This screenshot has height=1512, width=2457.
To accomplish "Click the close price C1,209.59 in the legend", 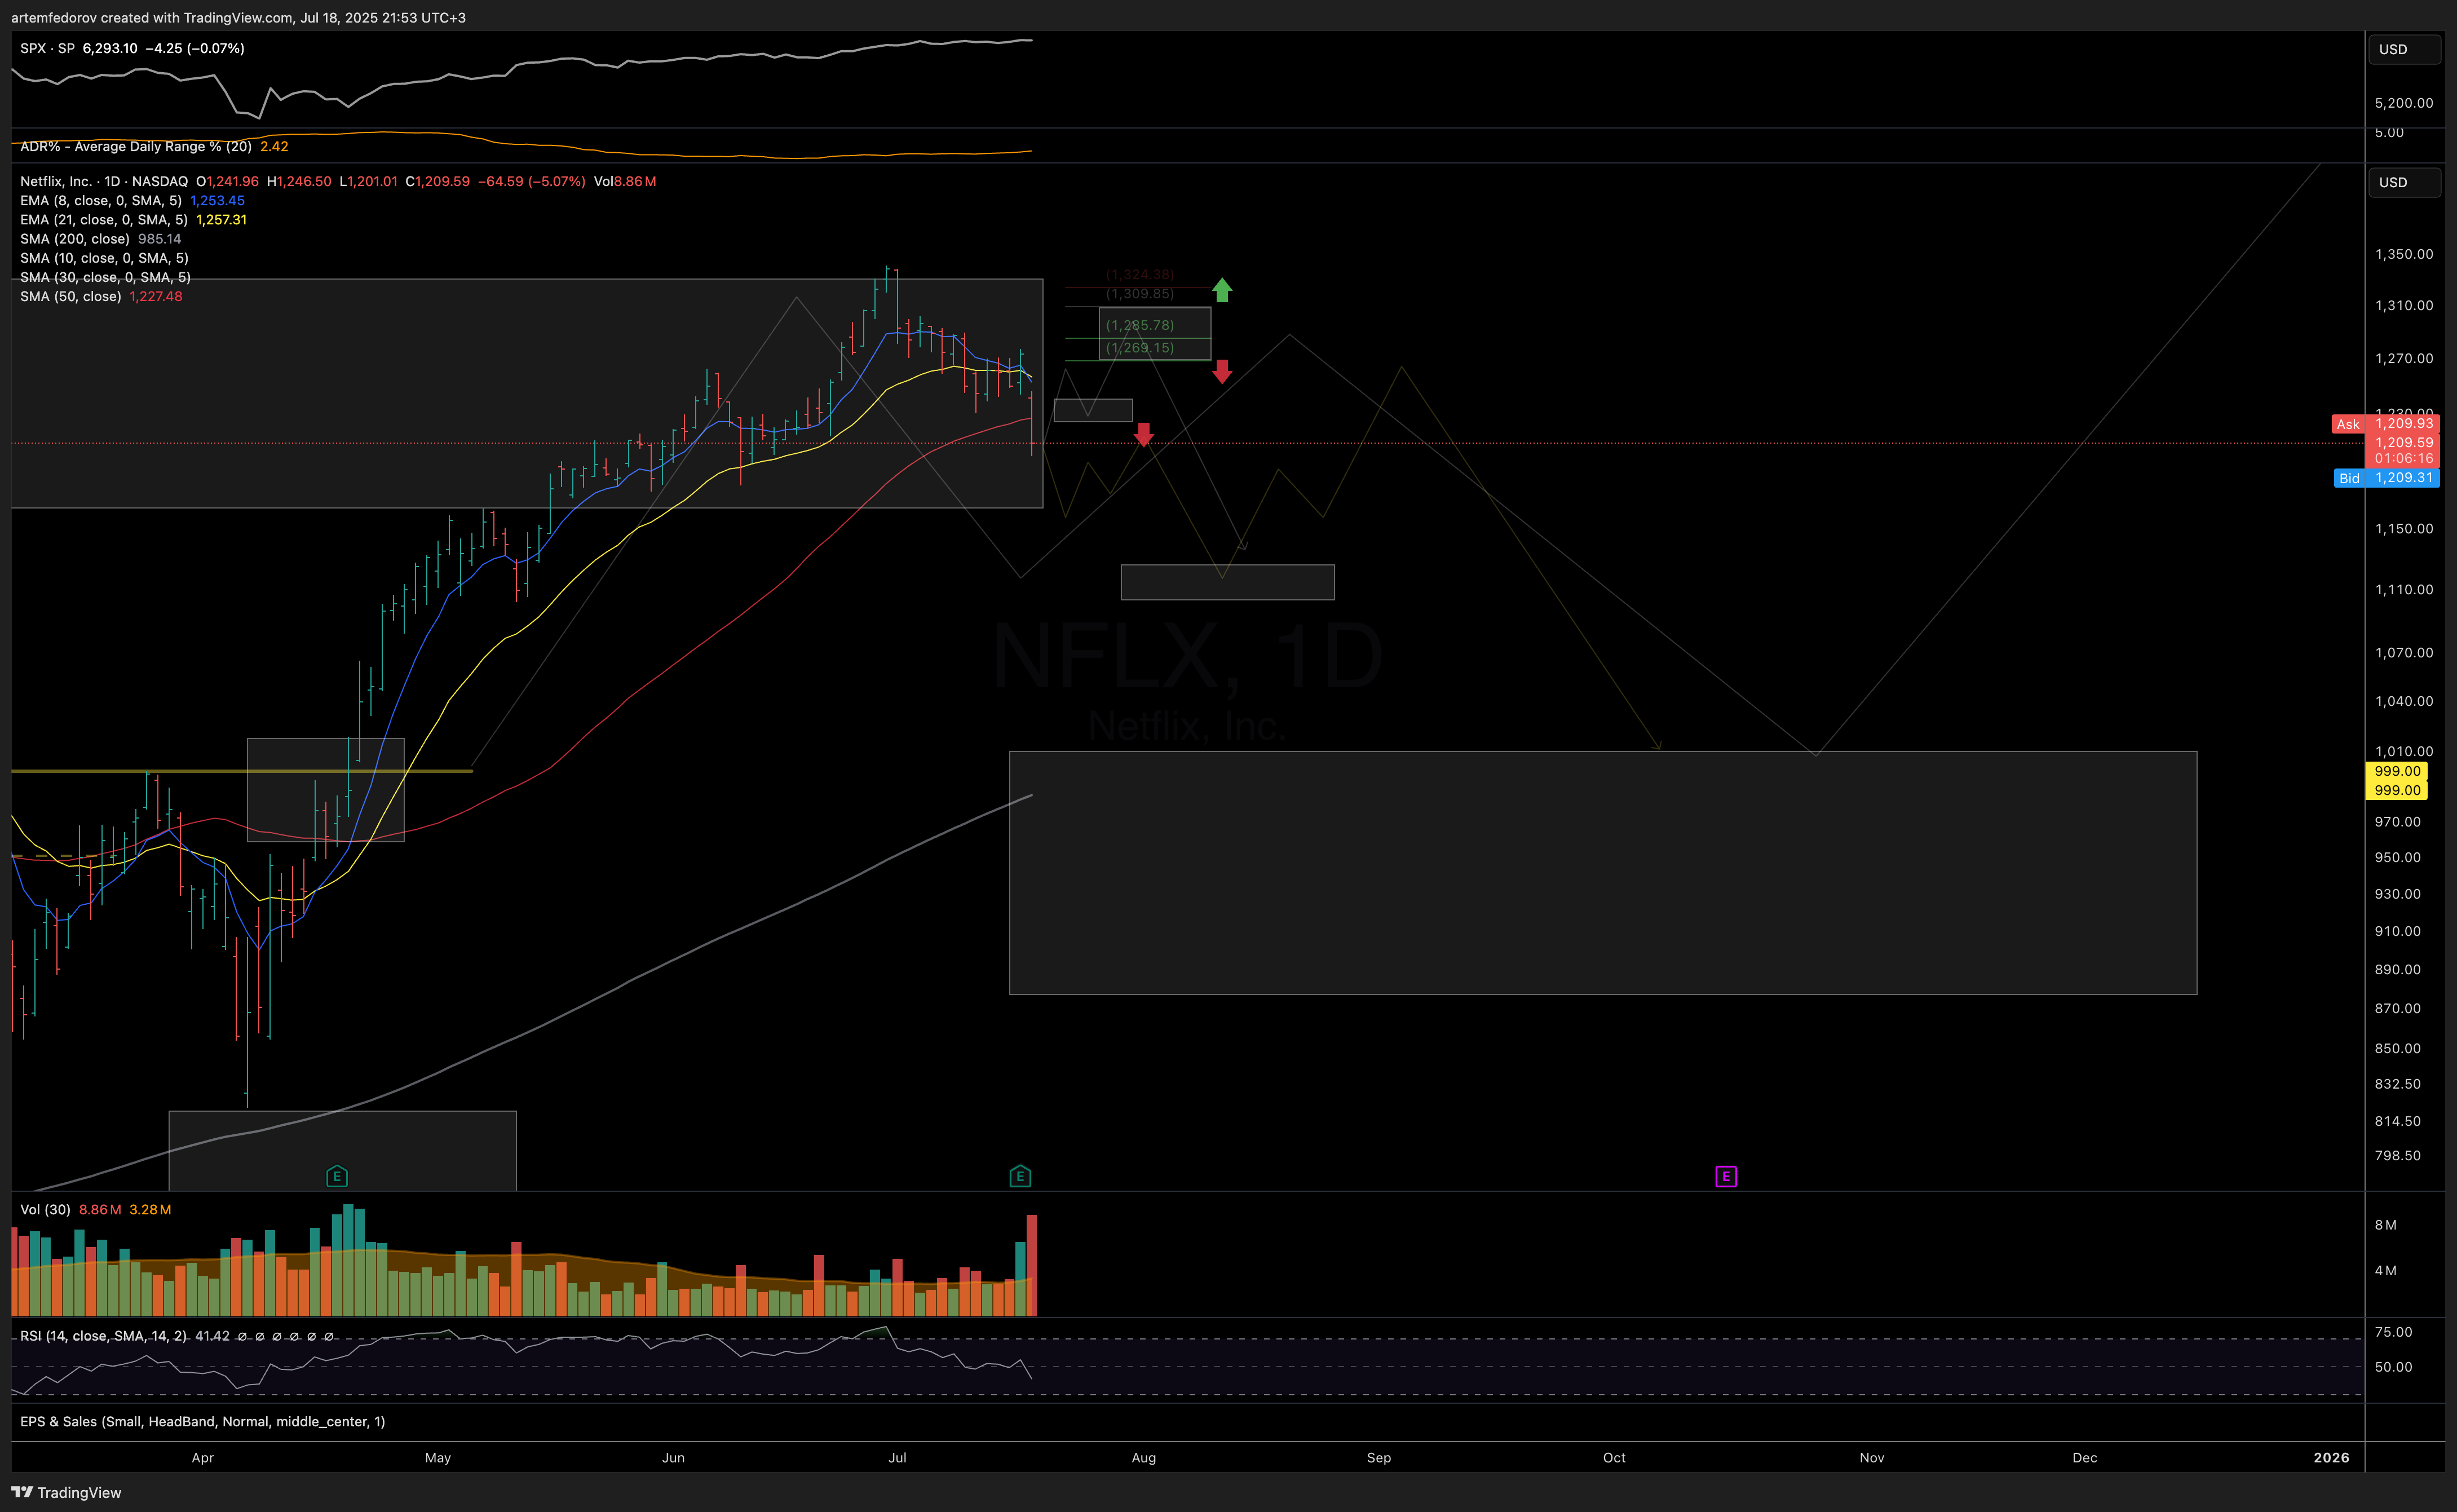I will tap(437, 181).
